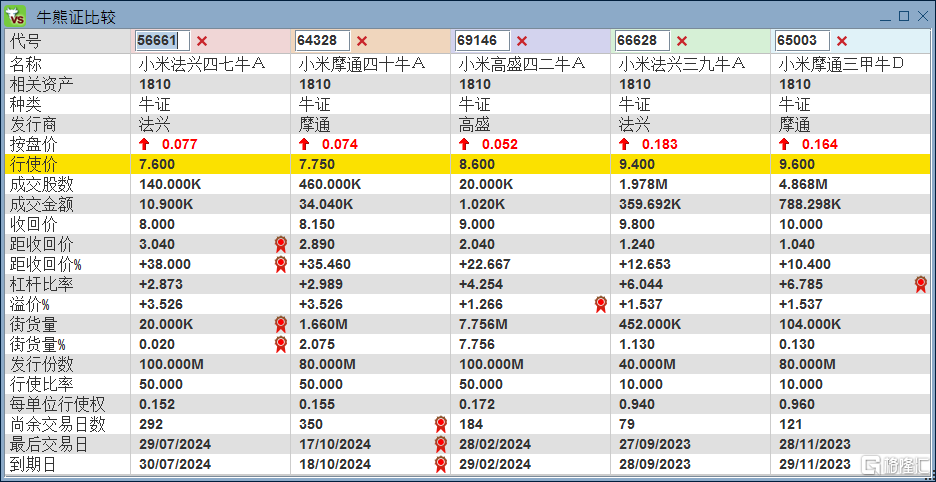Image resolution: width=936 pixels, height=482 pixels.
Task: Click the award ribbon beside 17/10/2024
Action: click(x=441, y=444)
